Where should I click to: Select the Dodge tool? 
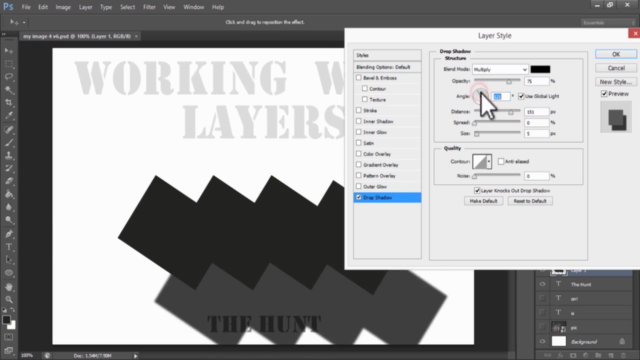click(x=9, y=220)
